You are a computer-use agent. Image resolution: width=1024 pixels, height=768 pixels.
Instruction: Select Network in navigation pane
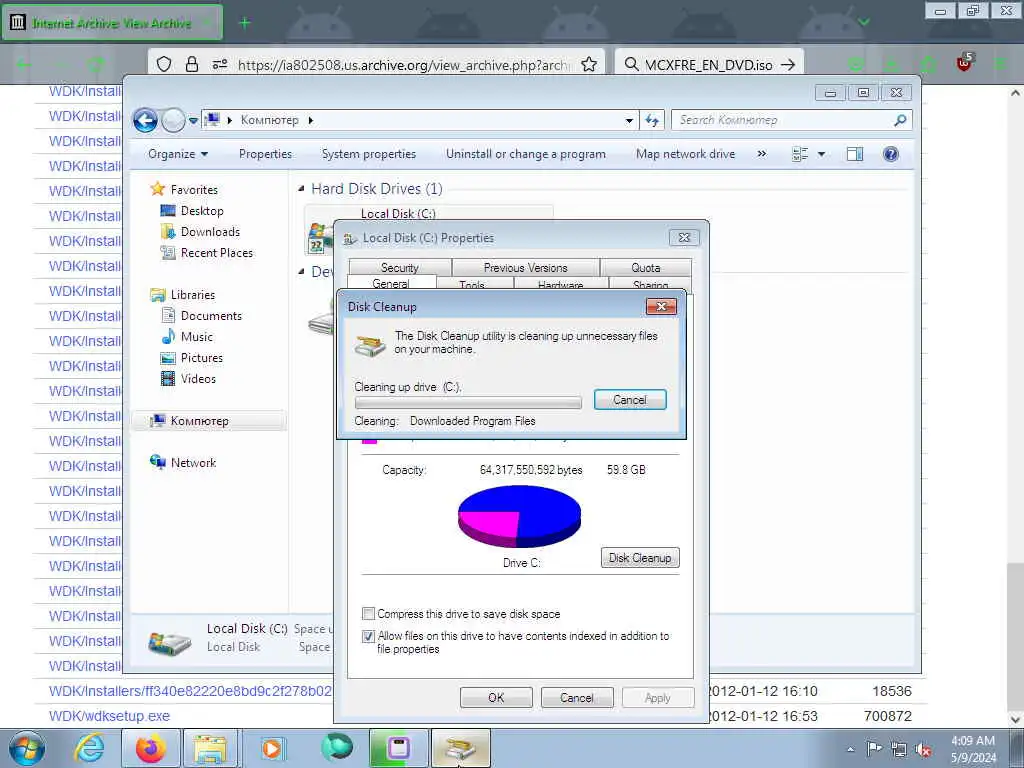click(x=193, y=462)
